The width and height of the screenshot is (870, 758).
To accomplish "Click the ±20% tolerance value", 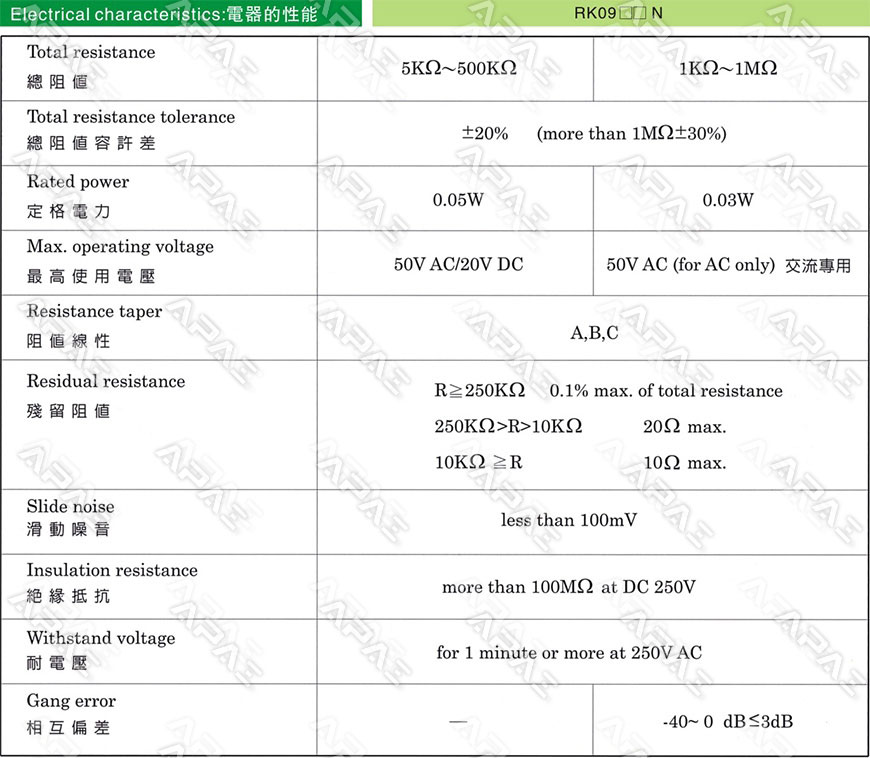I will click(x=485, y=133).
